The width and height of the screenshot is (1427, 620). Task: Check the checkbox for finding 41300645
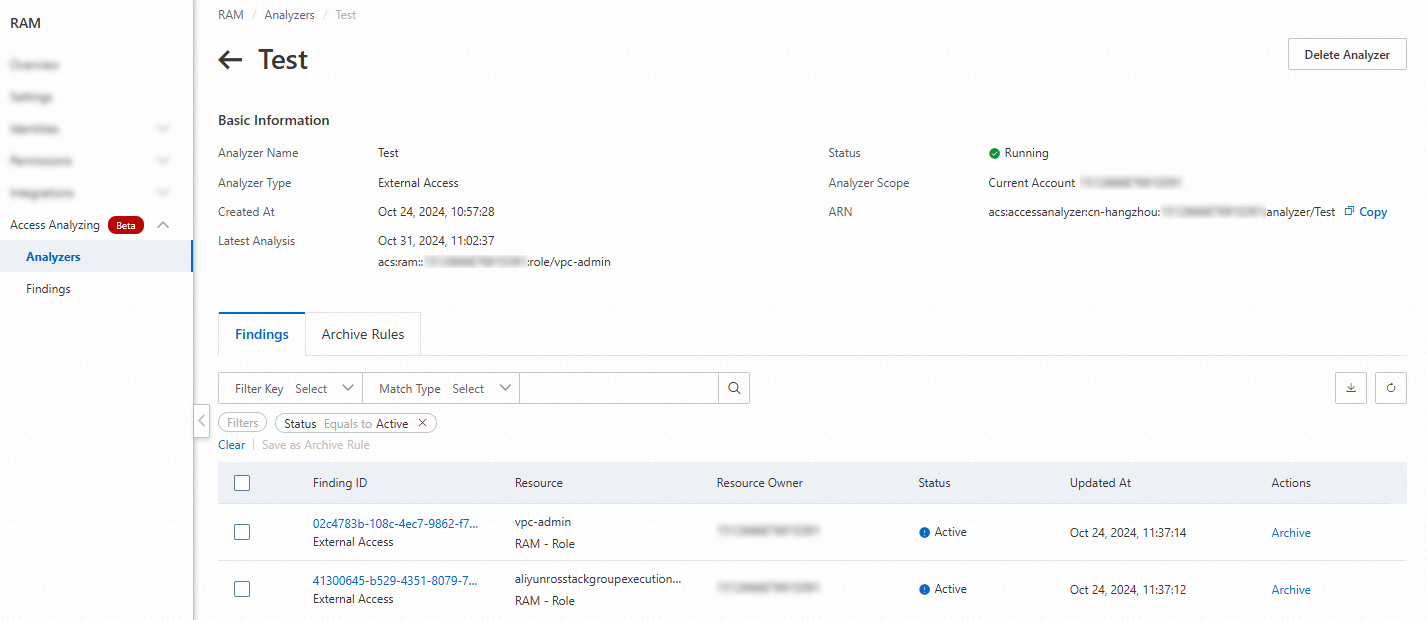pos(241,589)
